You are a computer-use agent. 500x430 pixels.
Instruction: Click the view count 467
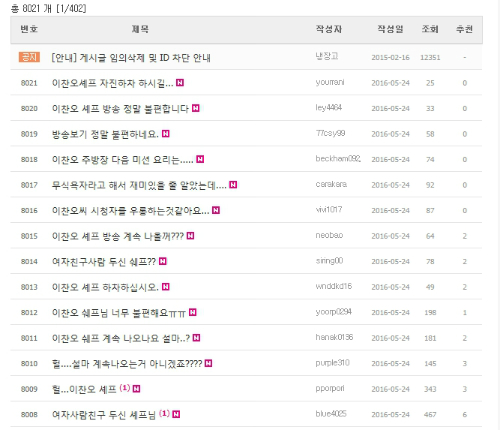pos(430,415)
